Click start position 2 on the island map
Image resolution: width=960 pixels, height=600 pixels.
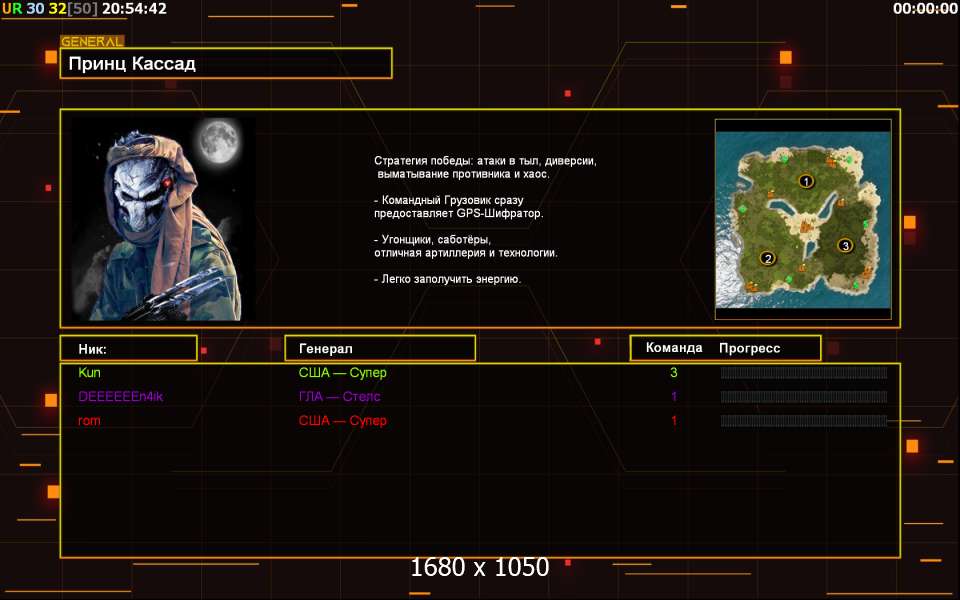767,258
